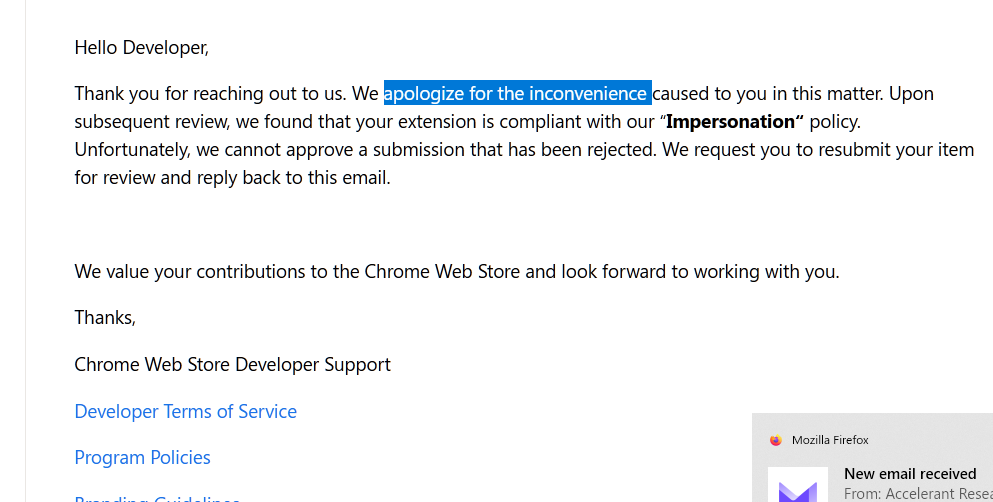993x502 pixels.
Task: Open the Developer Terms of Service link
Action: pyautogui.click(x=186, y=411)
